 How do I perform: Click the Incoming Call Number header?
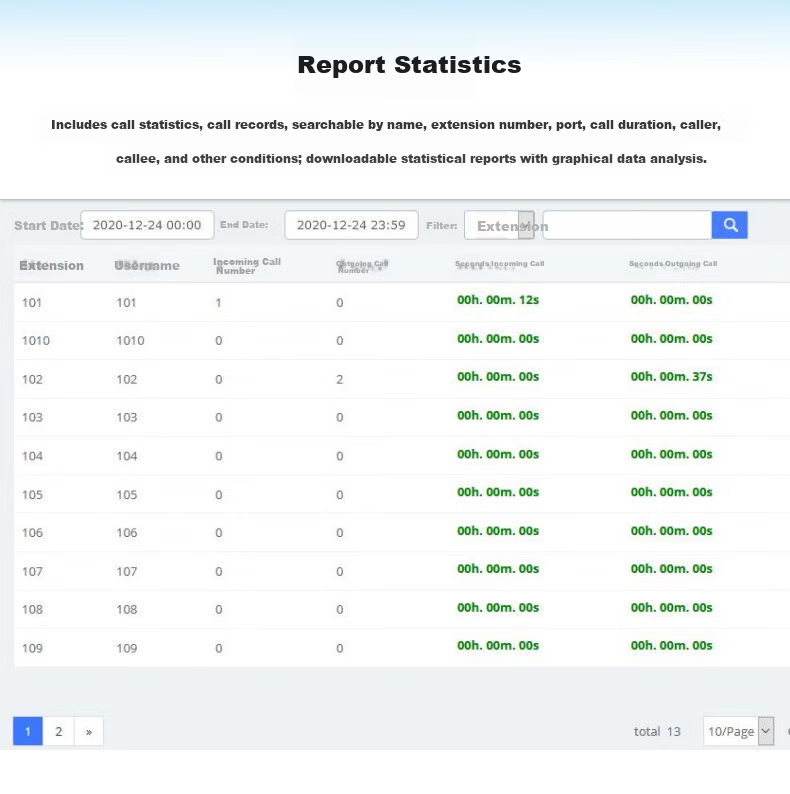click(247, 266)
